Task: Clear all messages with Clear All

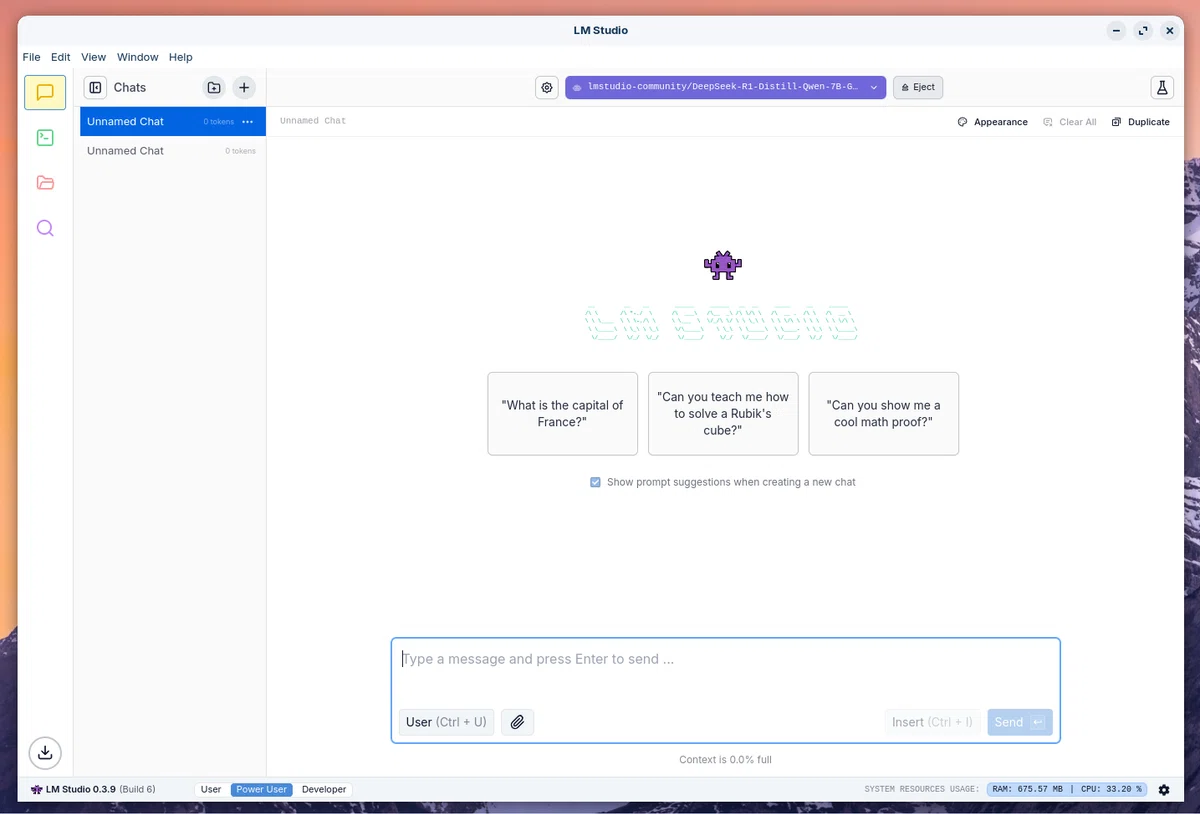Action: pyautogui.click(x=1069, y=122)
